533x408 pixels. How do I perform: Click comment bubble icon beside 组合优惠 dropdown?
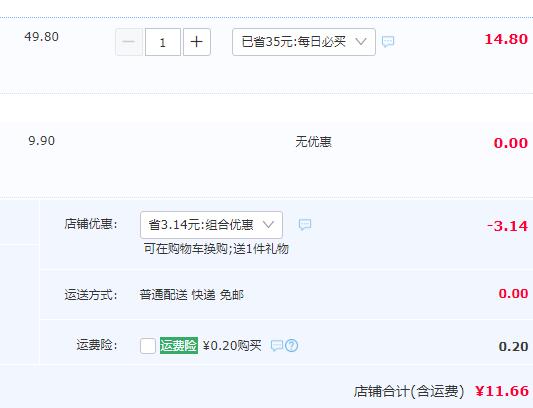click(x=305, y=224)
